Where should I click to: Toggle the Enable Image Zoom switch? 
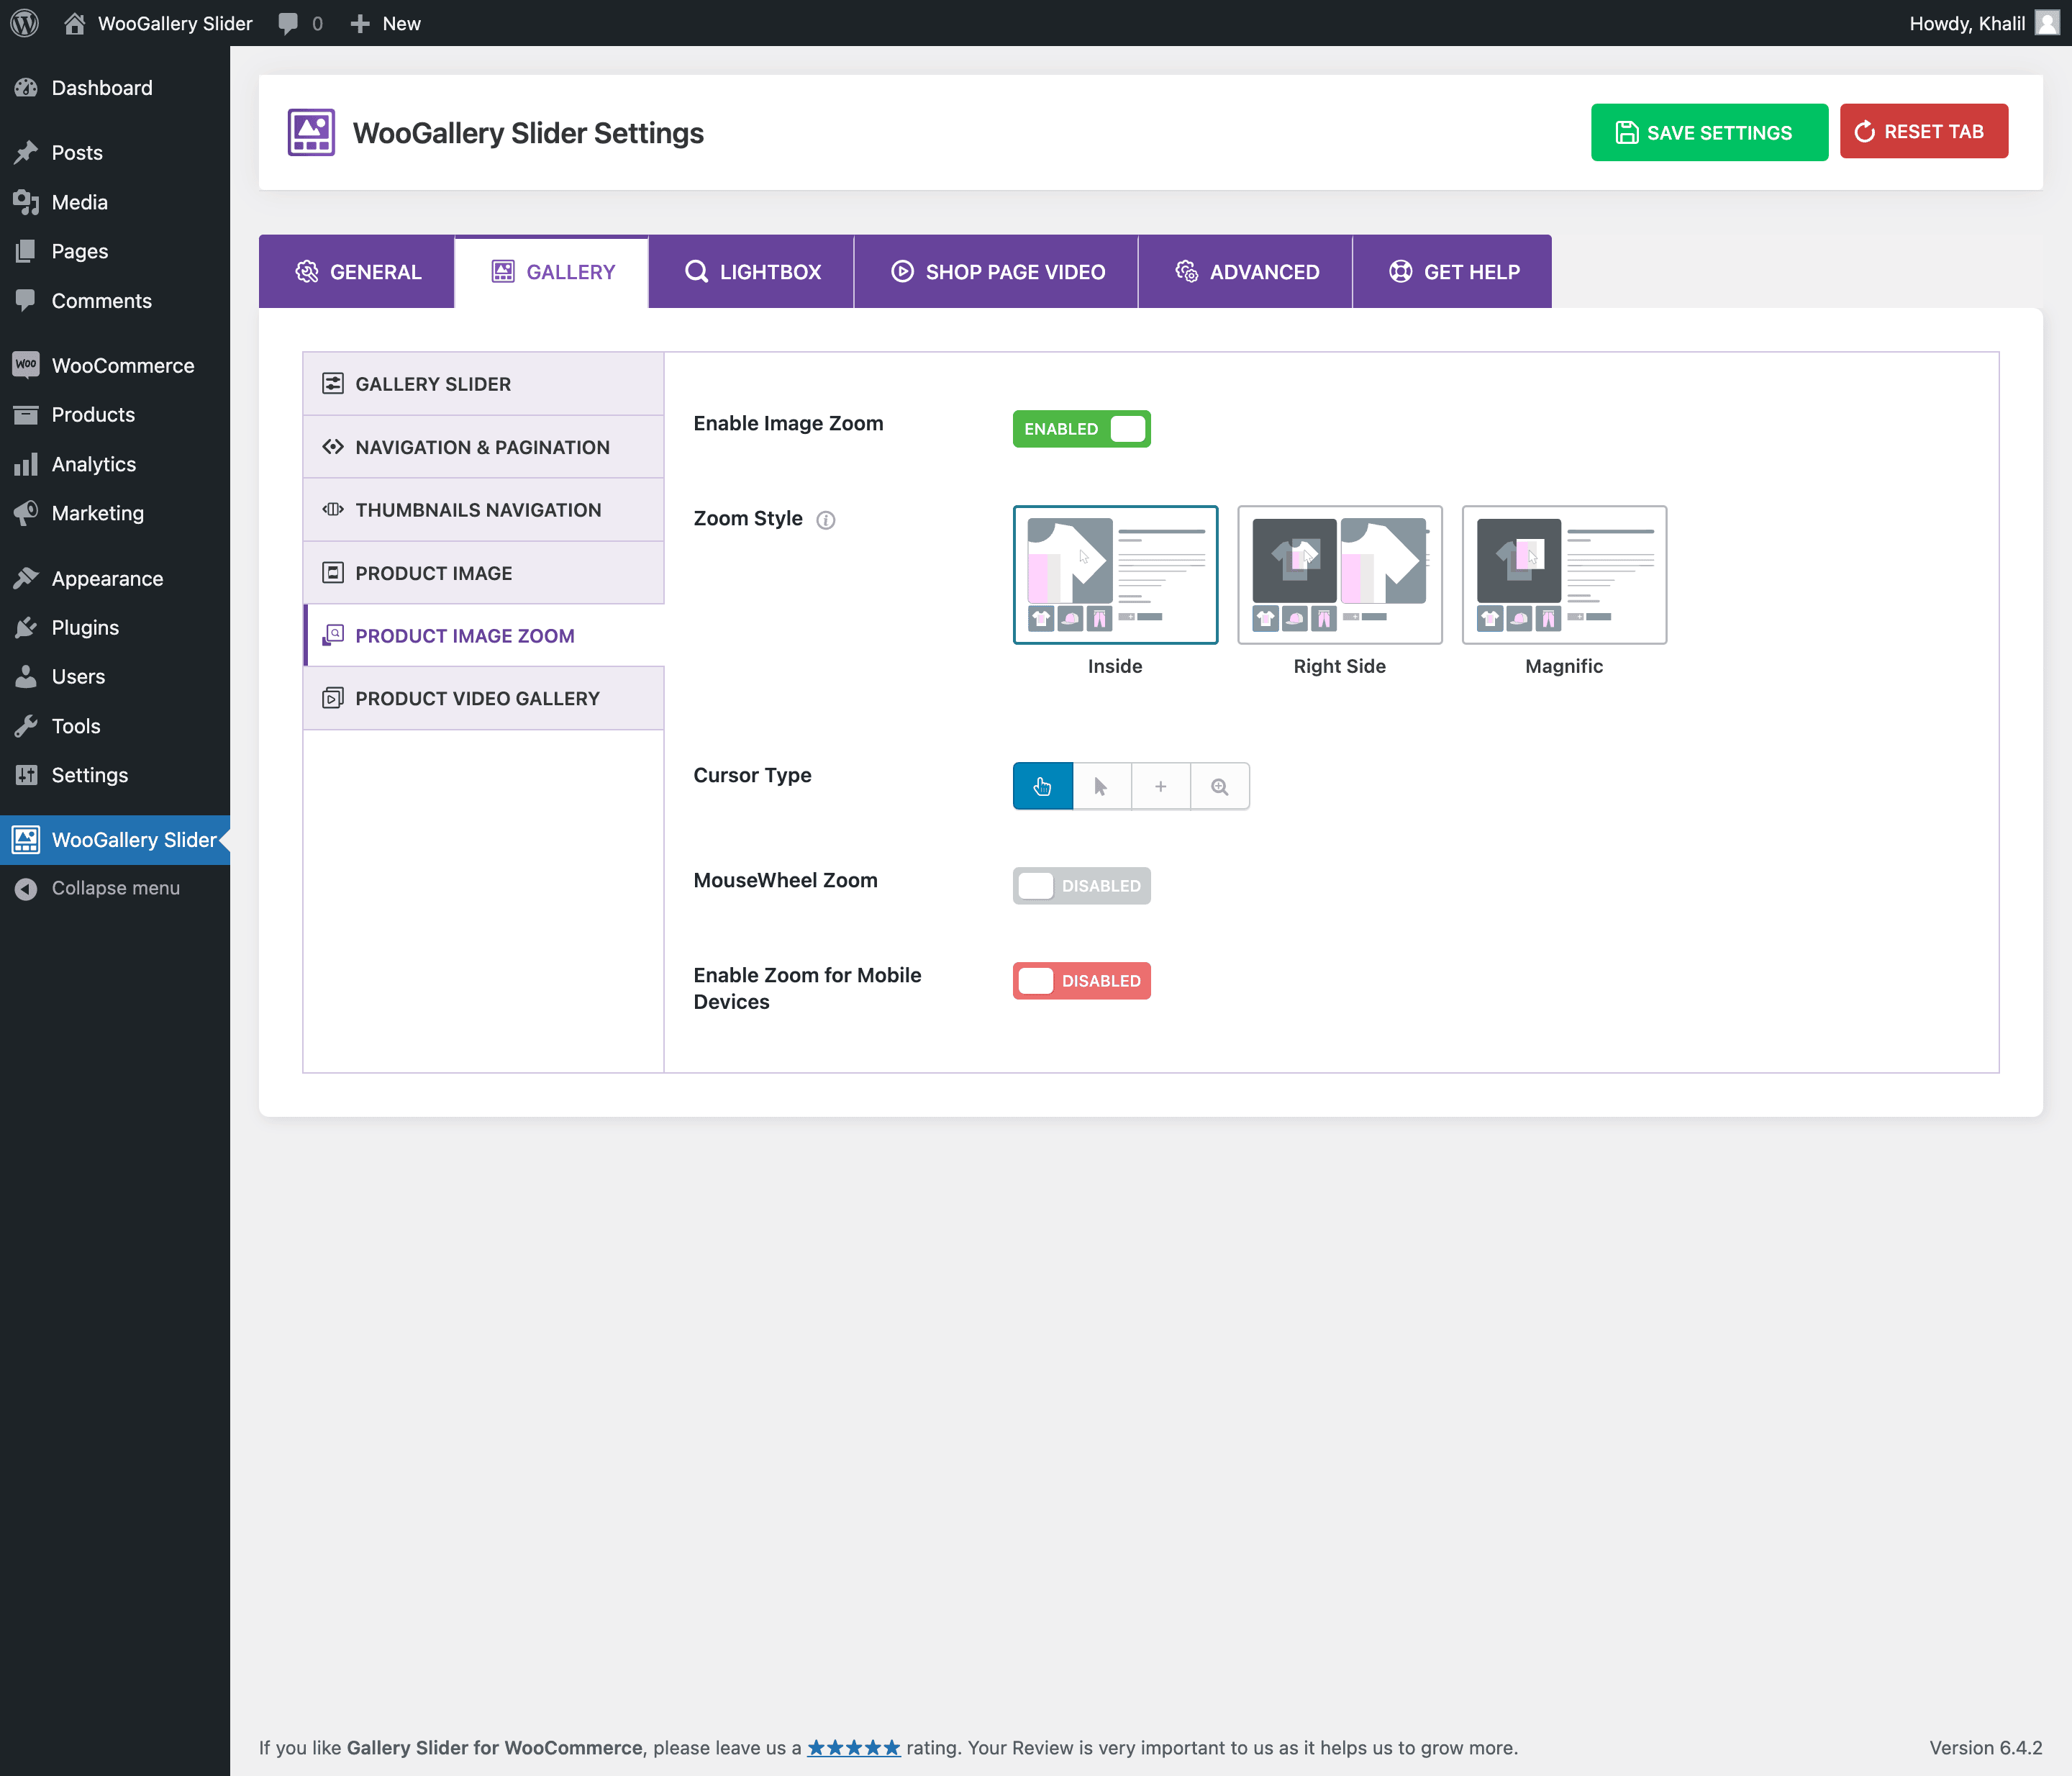point(1081,429)
